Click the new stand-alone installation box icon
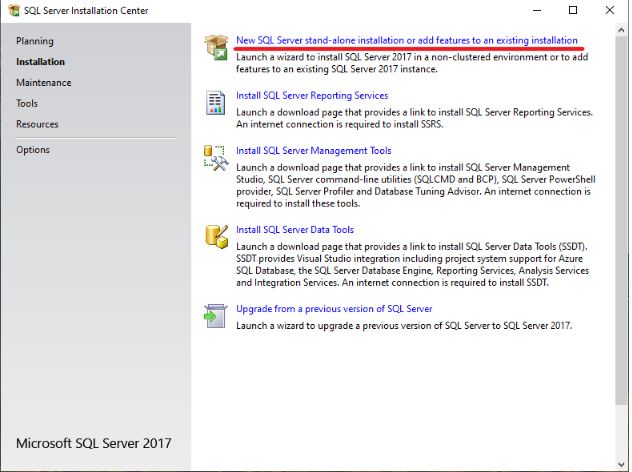Screen dimensions: 632x472 pyautogui.click(x=216, y=47)
